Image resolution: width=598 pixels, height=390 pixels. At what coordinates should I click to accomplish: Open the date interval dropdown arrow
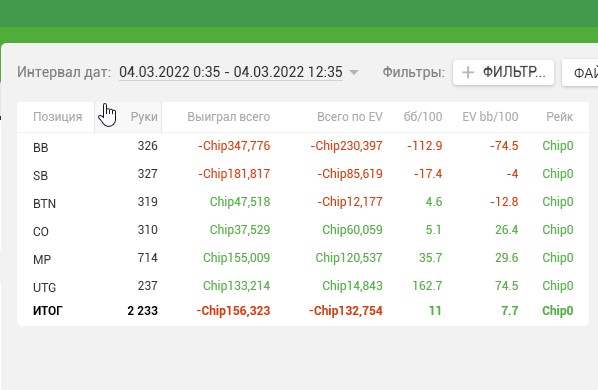[x=354, y=72]
